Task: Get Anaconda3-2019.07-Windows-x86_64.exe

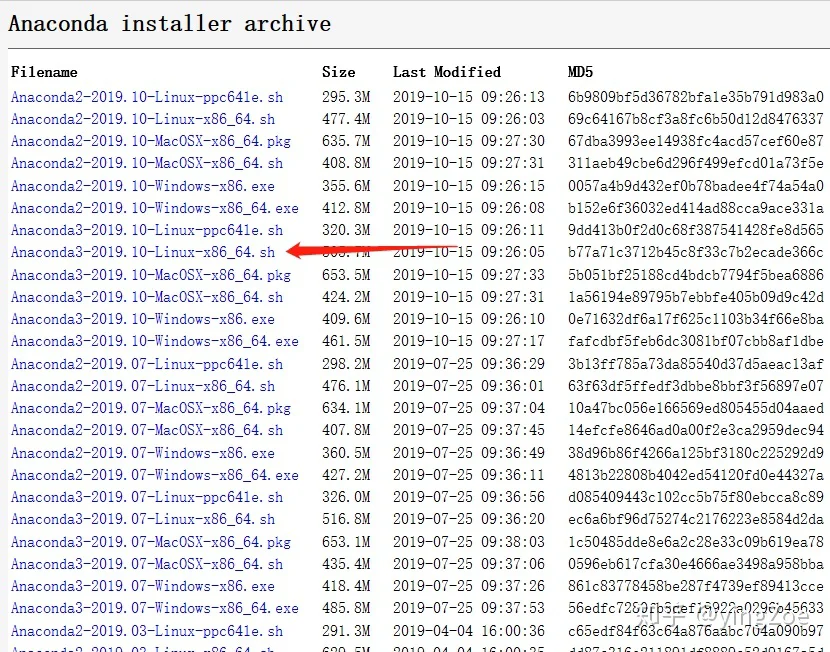Action: [x=155, y=608]
